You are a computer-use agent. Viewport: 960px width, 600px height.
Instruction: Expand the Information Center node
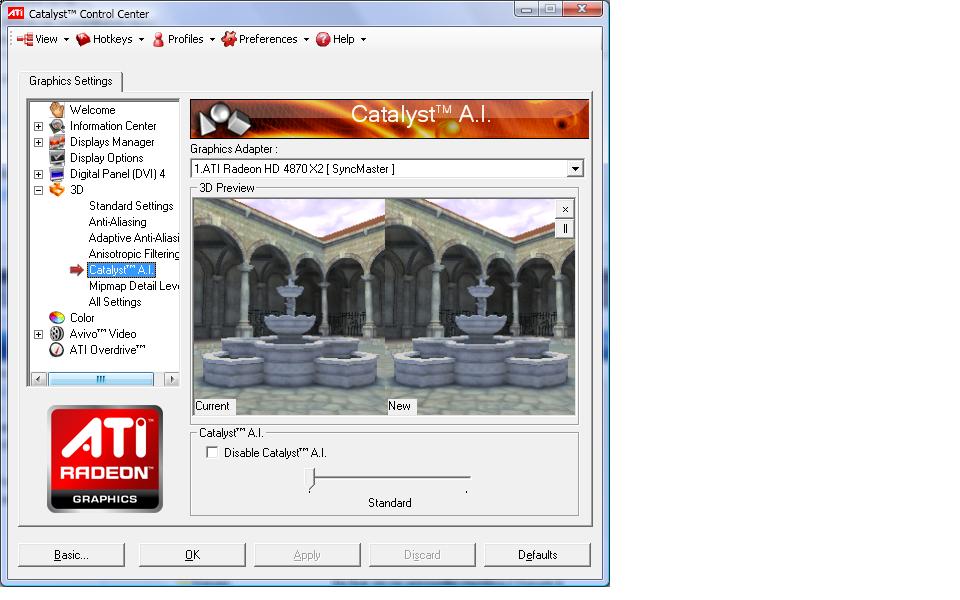[39, 126]
